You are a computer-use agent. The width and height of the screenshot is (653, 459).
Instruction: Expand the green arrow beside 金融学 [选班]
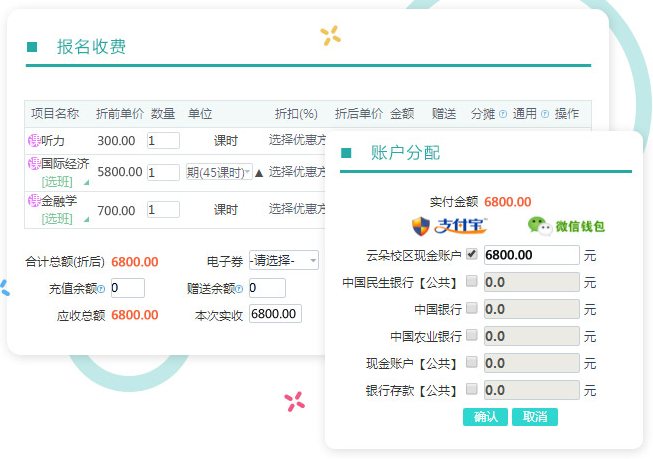(x=86, y=220)
